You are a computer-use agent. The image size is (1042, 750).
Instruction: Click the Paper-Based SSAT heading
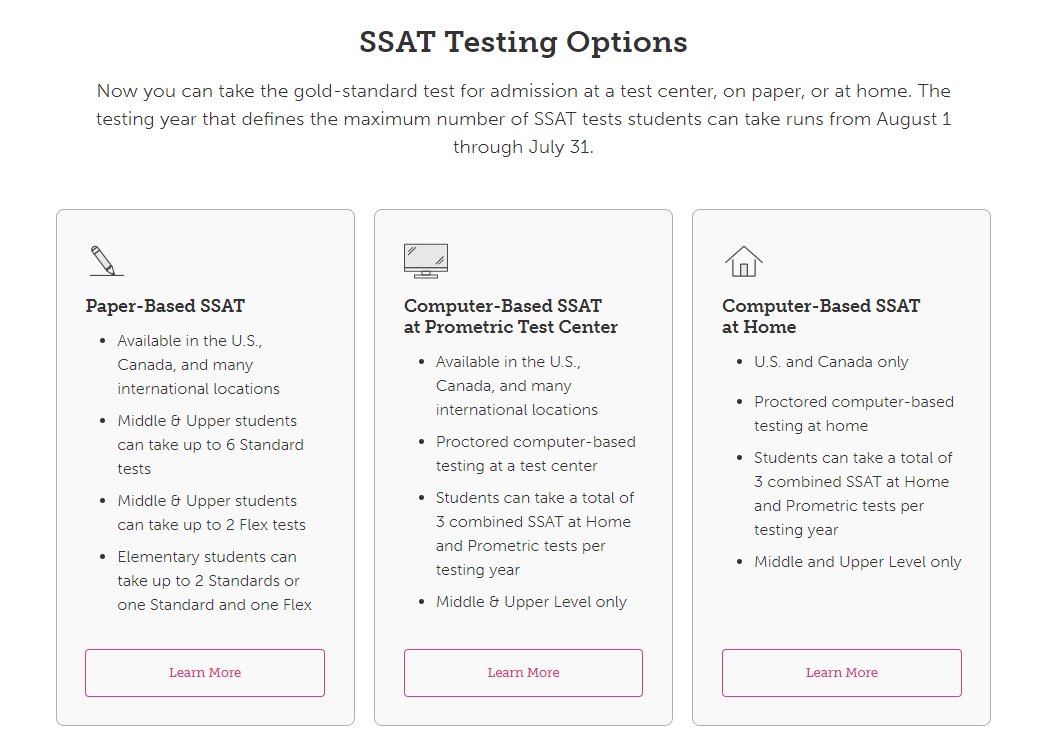[x=165, y=306]
